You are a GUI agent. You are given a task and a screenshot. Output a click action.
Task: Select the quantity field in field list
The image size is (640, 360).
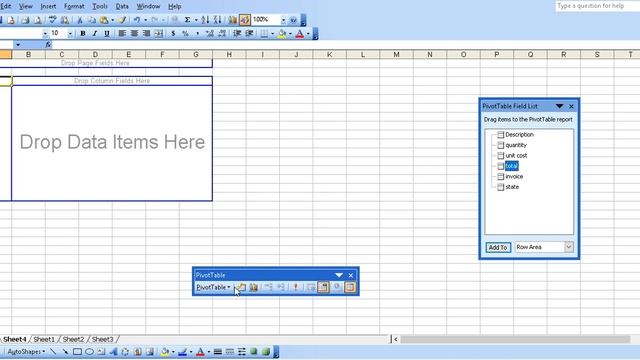[x=516, y=145]
